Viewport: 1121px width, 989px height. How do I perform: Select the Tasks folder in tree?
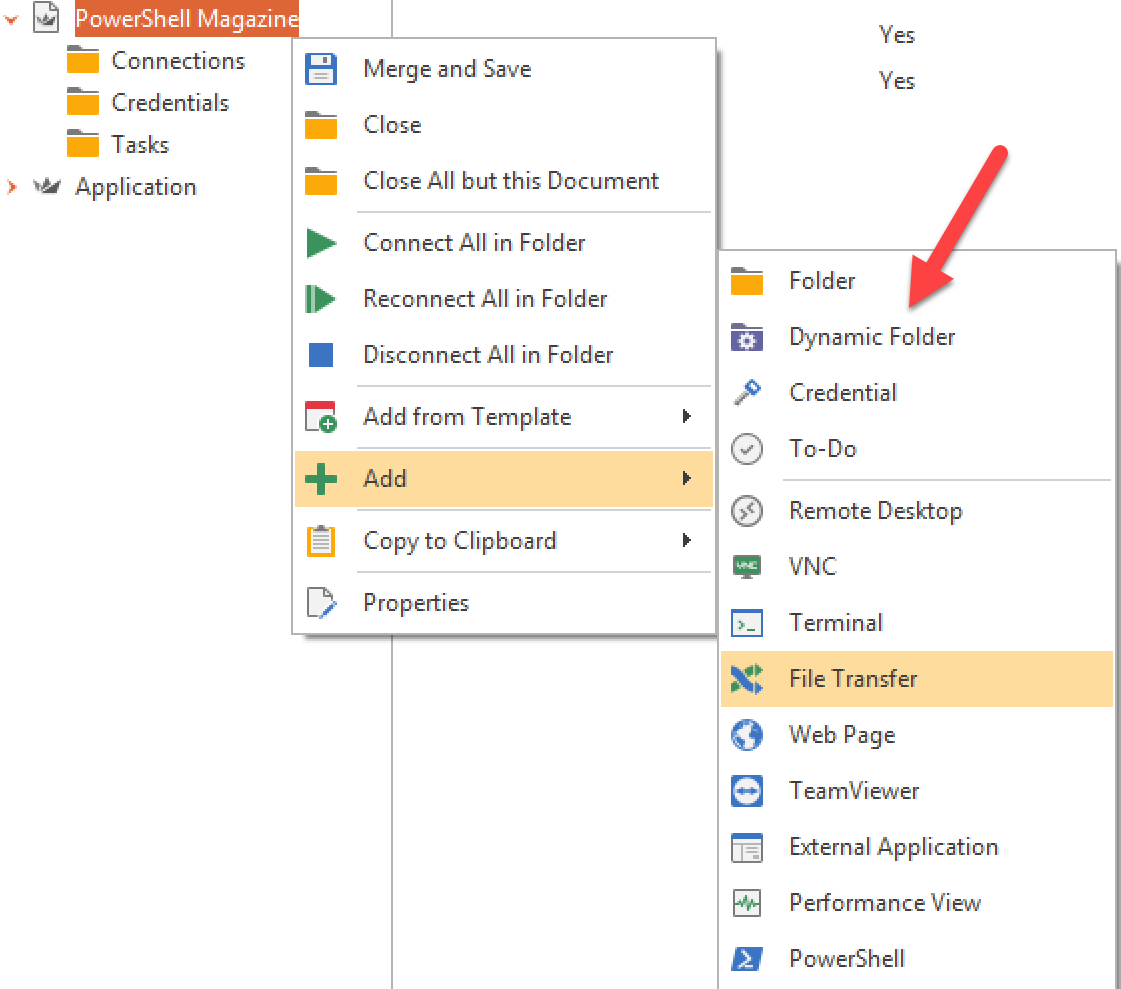click(x=139, y=145)
